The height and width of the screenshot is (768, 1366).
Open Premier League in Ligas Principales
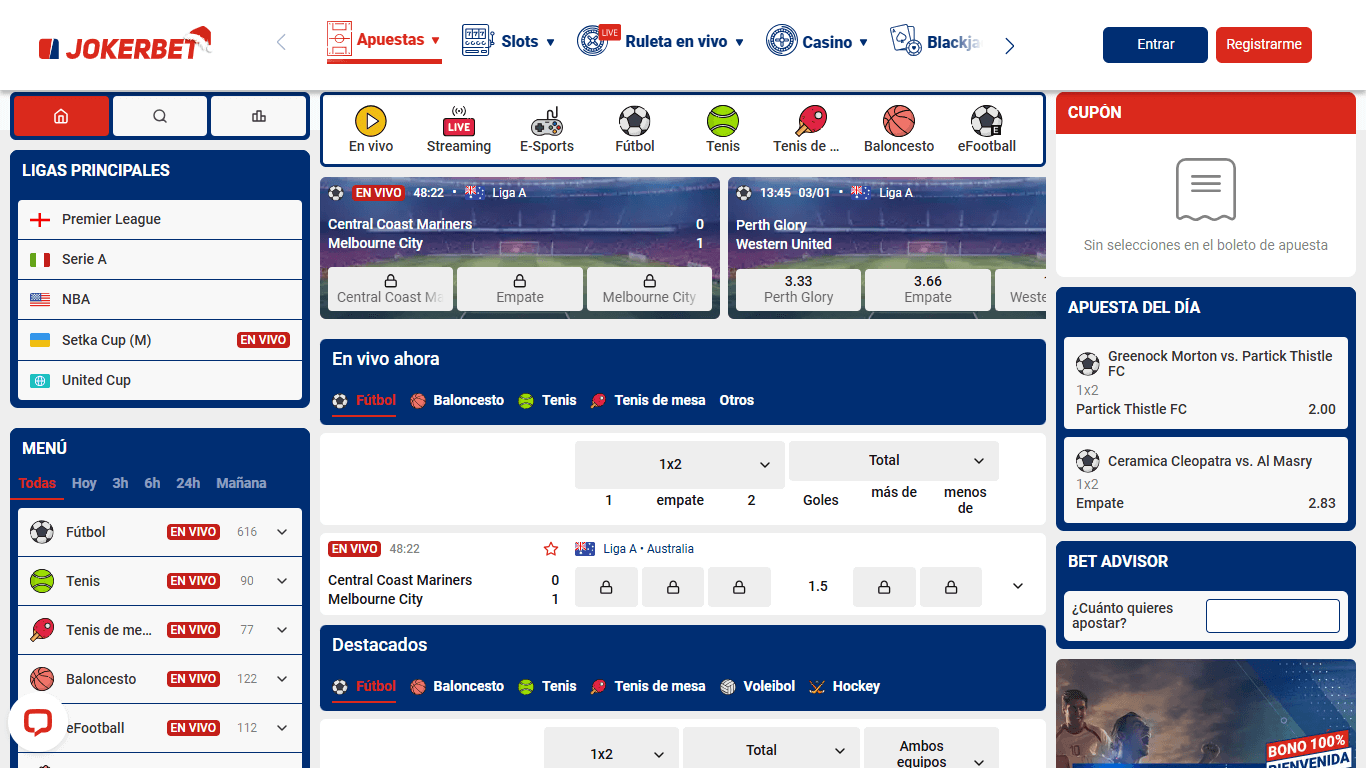[160, 219]
